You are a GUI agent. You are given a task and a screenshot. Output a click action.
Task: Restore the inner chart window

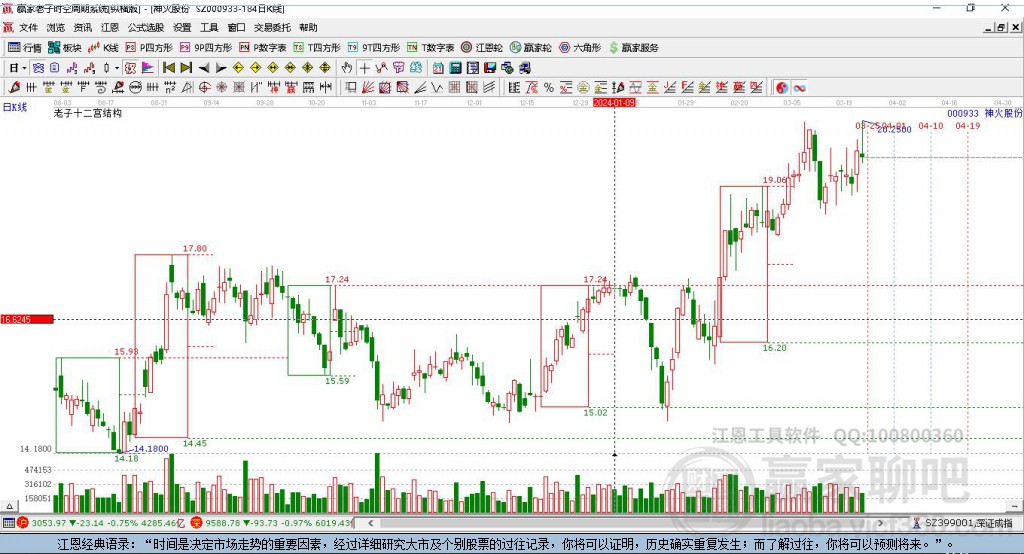coord(1001,27)
